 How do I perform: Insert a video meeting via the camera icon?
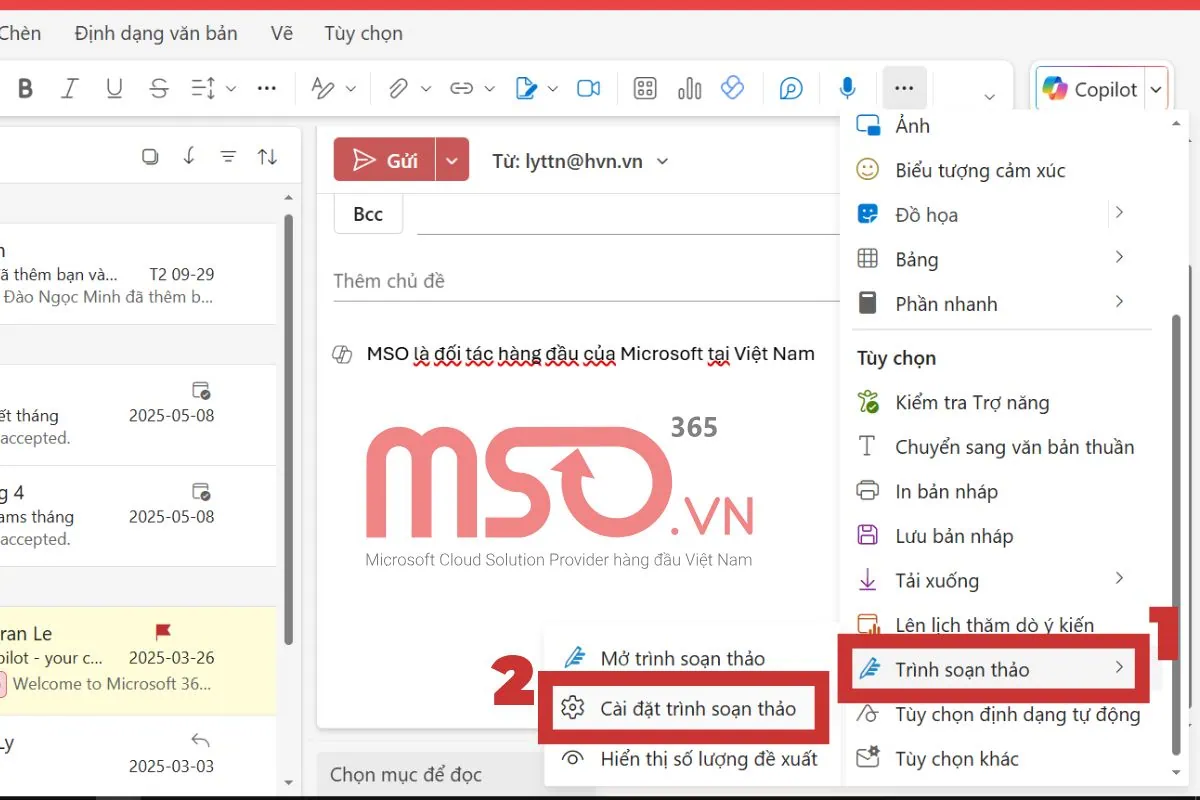coord(588,88)
